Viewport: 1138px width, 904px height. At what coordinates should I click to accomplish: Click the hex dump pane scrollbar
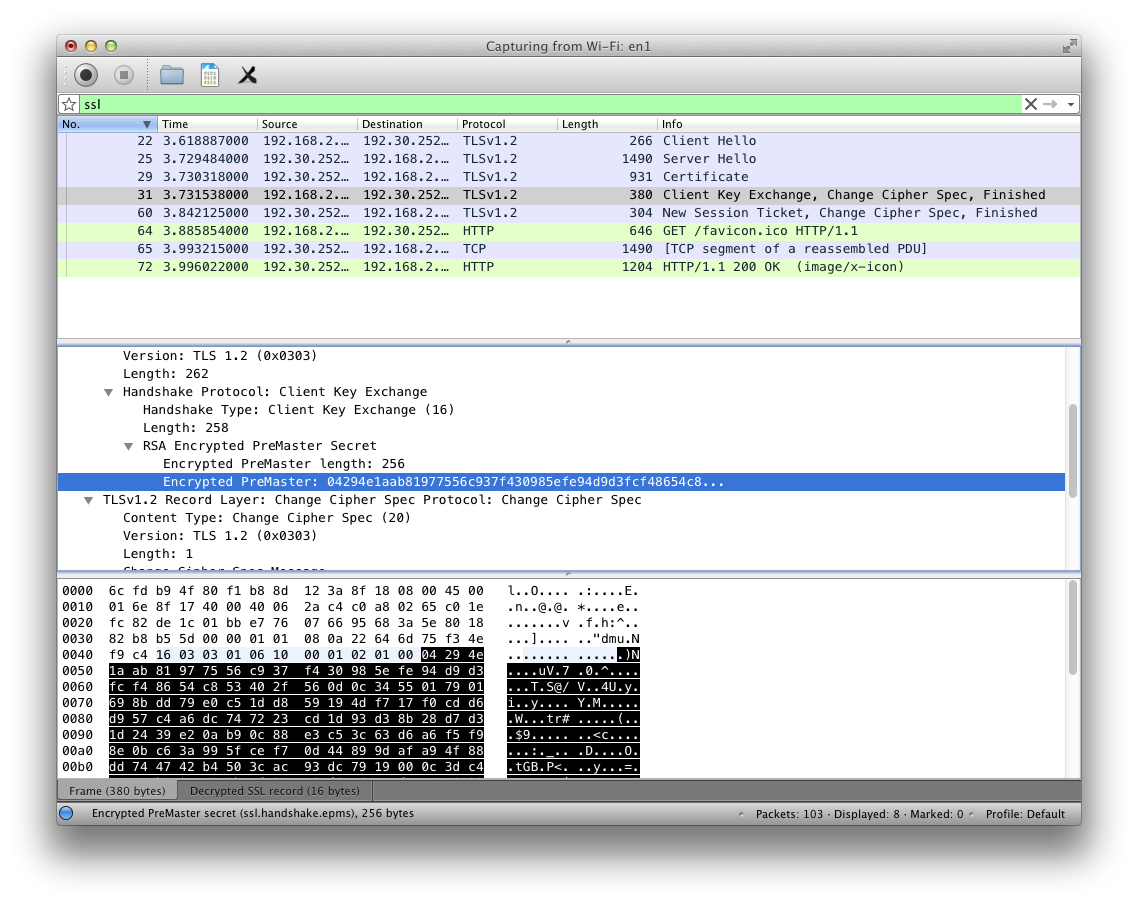click(1073, 628)
